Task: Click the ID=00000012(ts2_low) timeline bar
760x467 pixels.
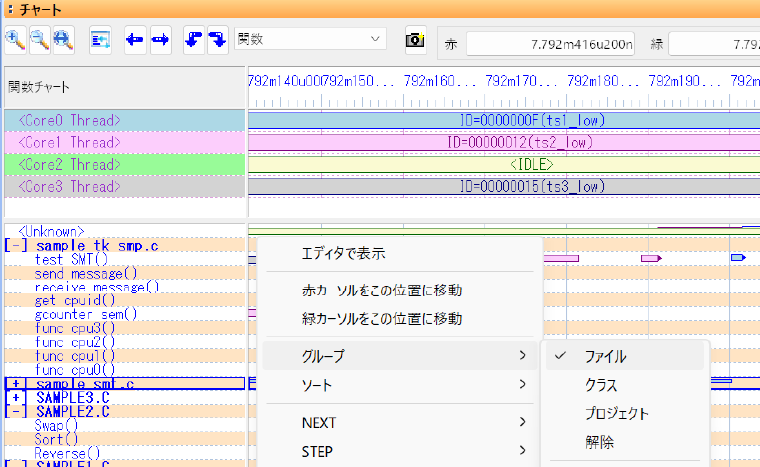Action: pos(504,142)
